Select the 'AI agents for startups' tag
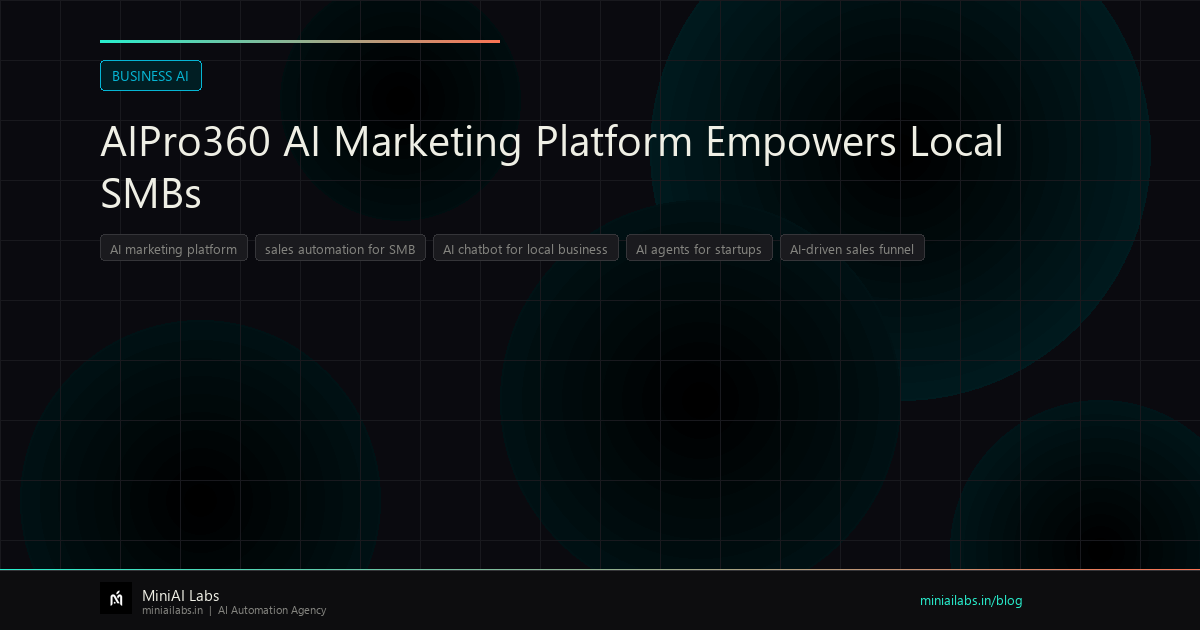 tap(699, 249)
